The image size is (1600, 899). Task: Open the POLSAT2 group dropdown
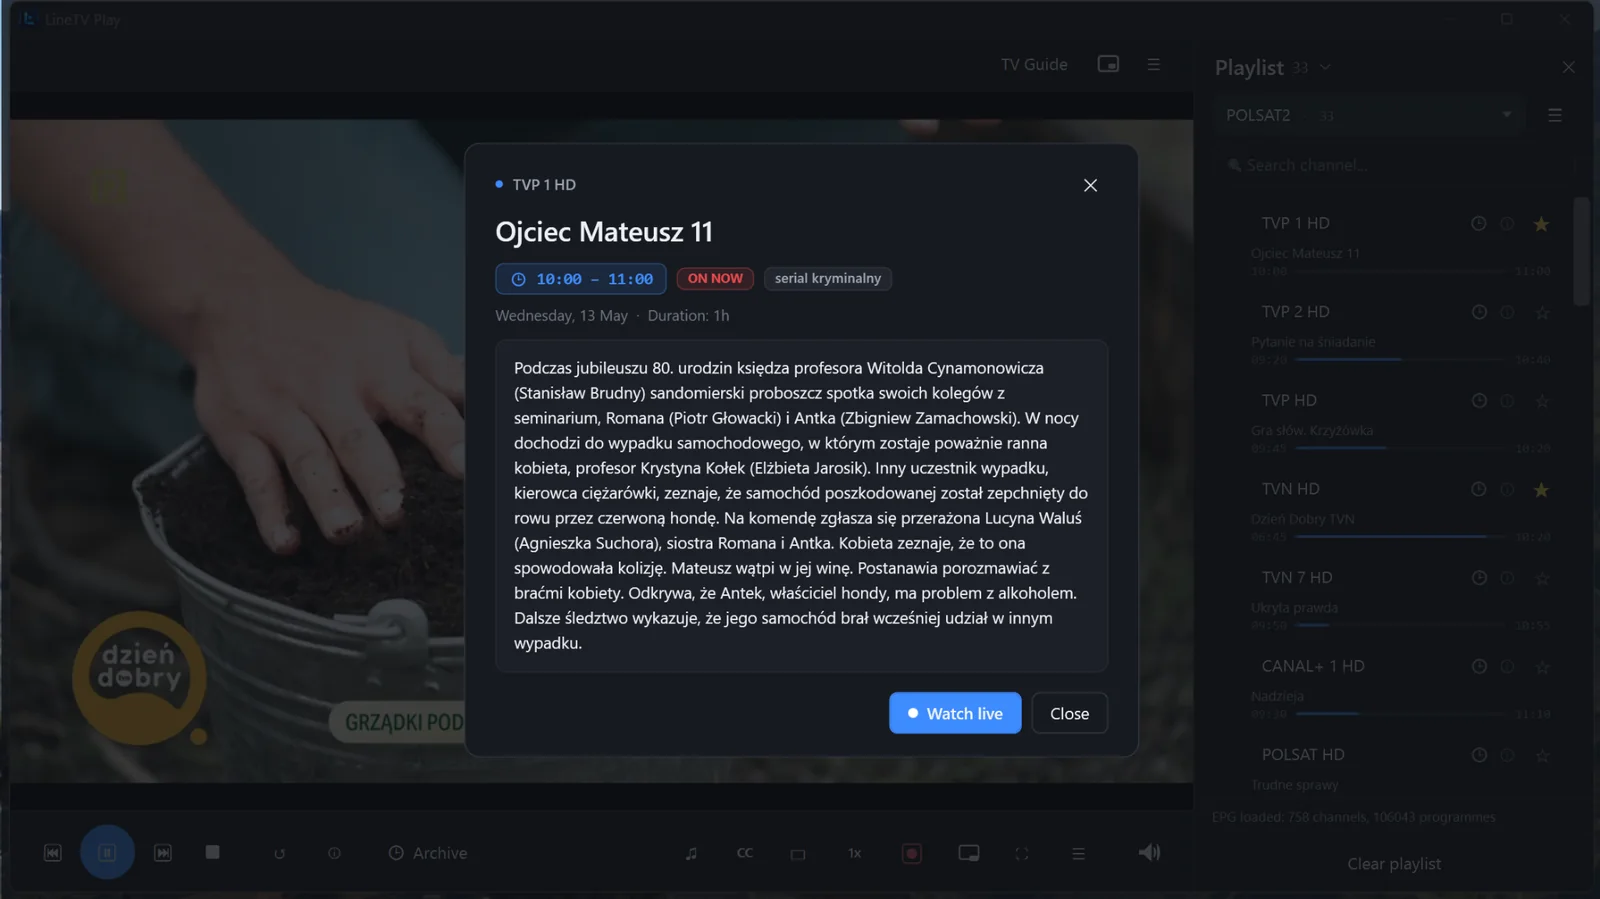coord(1368,115)
